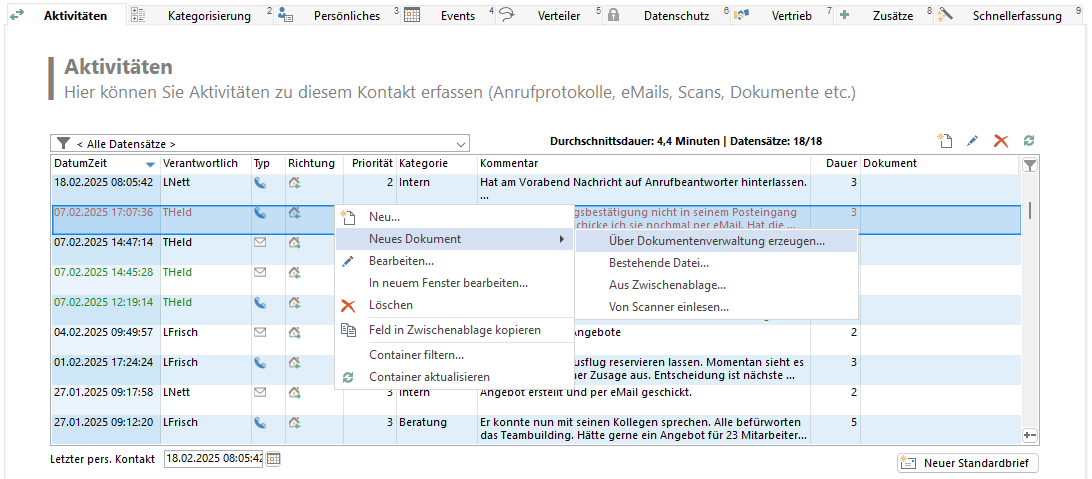
Task: Click the new record icon above the table
Action: (943, 142)
